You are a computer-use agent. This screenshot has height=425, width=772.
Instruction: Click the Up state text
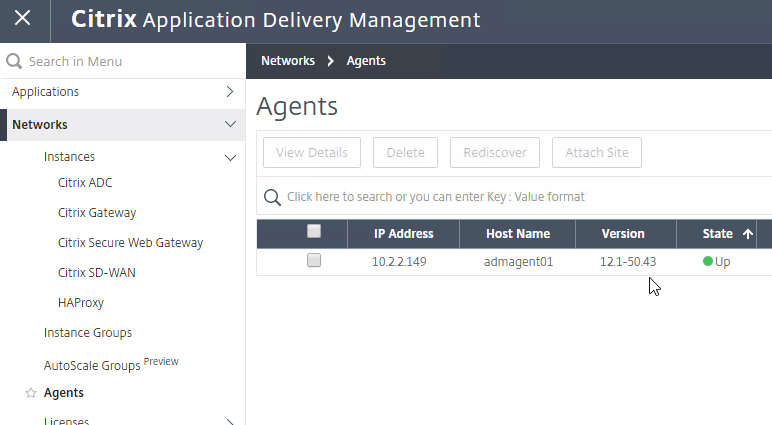coord(722,262)
